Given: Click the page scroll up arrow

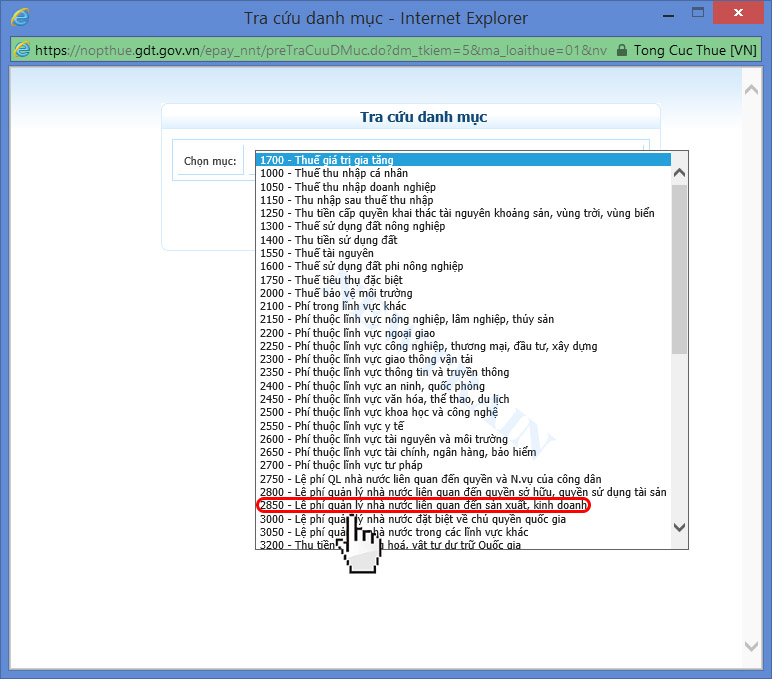Looking at the screenshot, I should pos(751,90).
